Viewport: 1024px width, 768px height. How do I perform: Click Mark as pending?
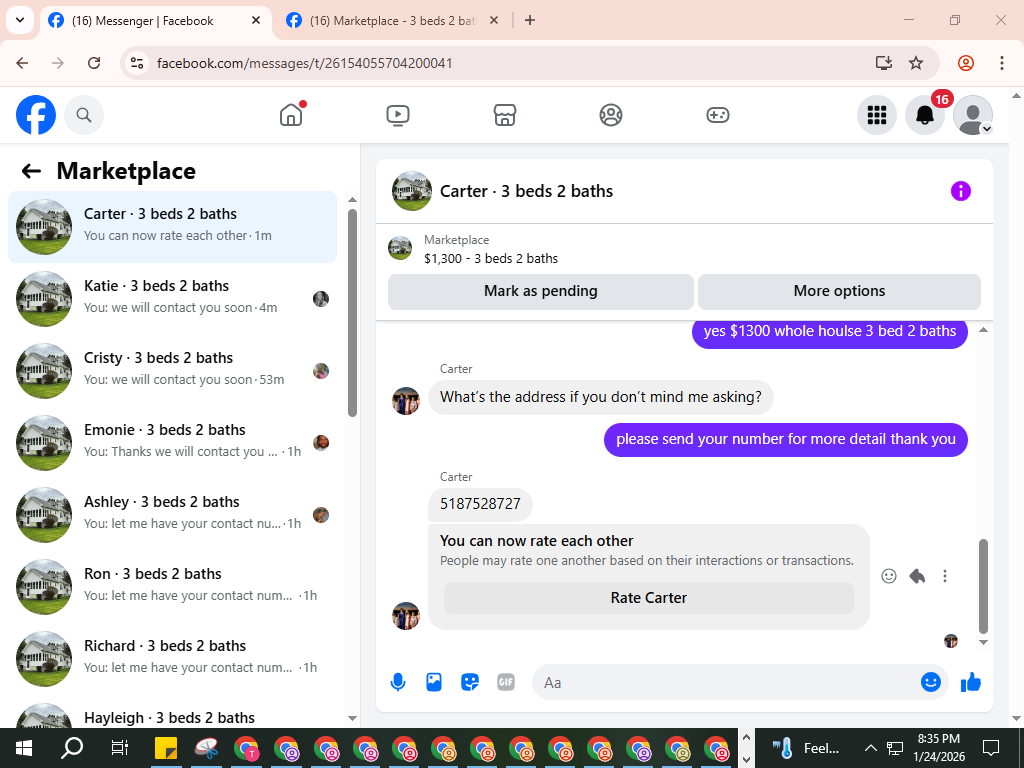[541, 291]
